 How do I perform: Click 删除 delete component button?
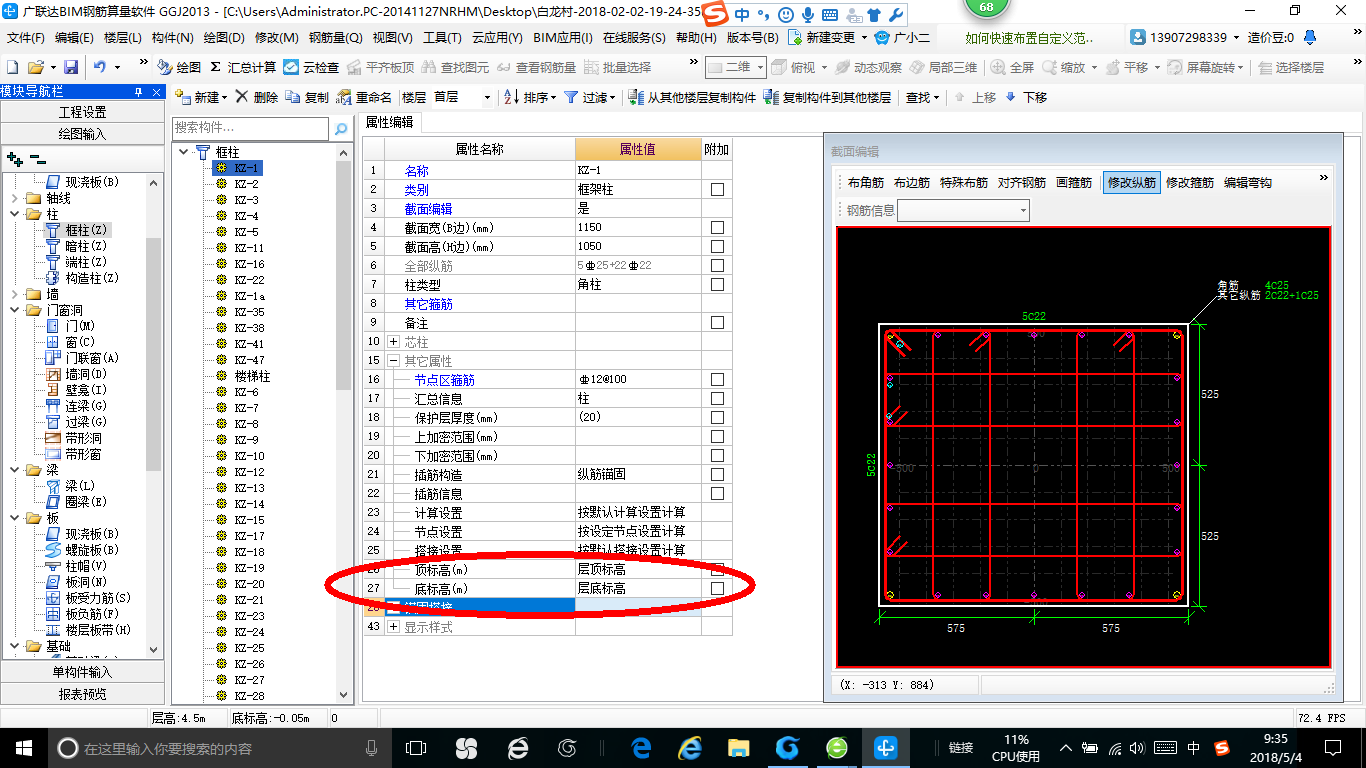(x=257, y=97)
